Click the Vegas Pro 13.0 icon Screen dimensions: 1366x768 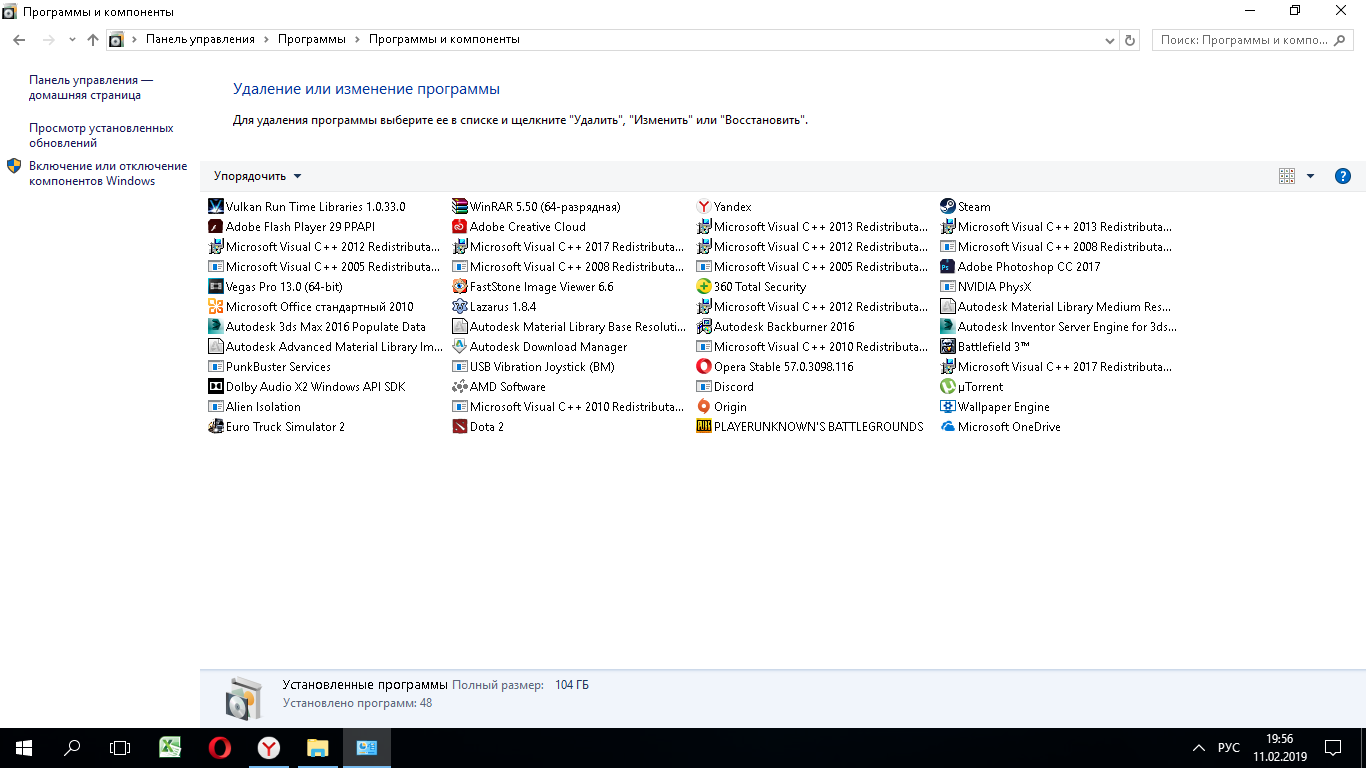click(x=216, y=287)
